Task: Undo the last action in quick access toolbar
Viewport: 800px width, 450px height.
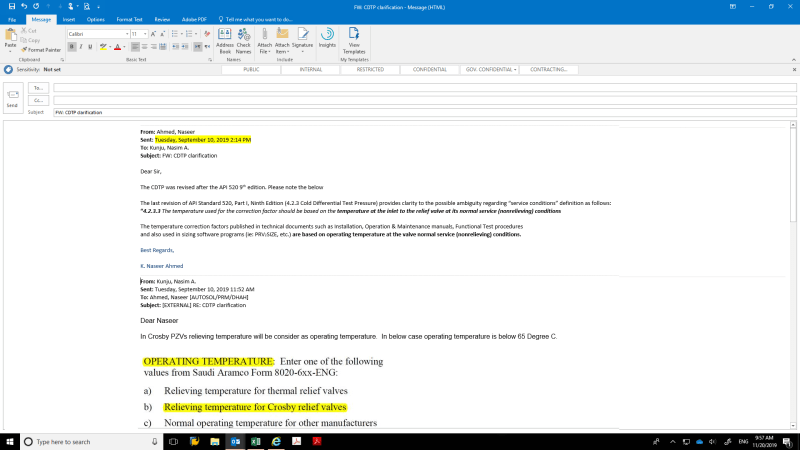Action: tap(24, 6)
